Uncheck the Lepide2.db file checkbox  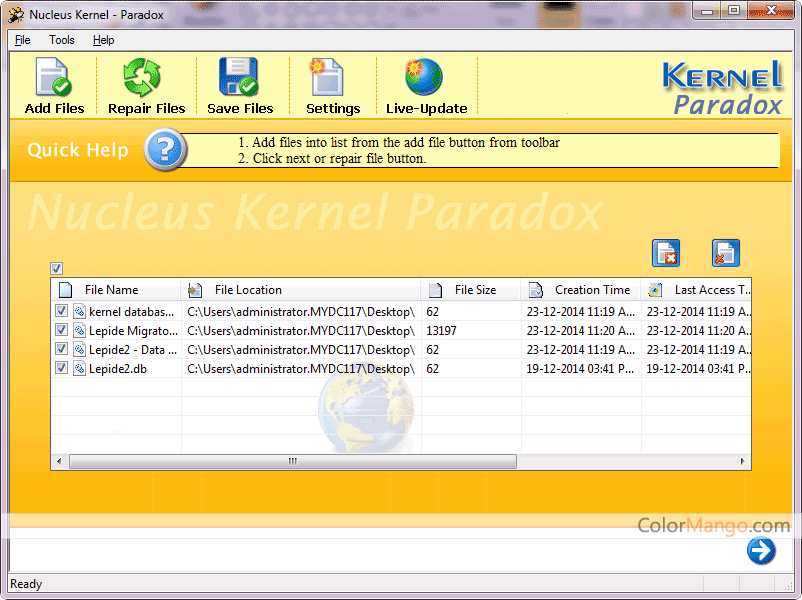[62, 369]
